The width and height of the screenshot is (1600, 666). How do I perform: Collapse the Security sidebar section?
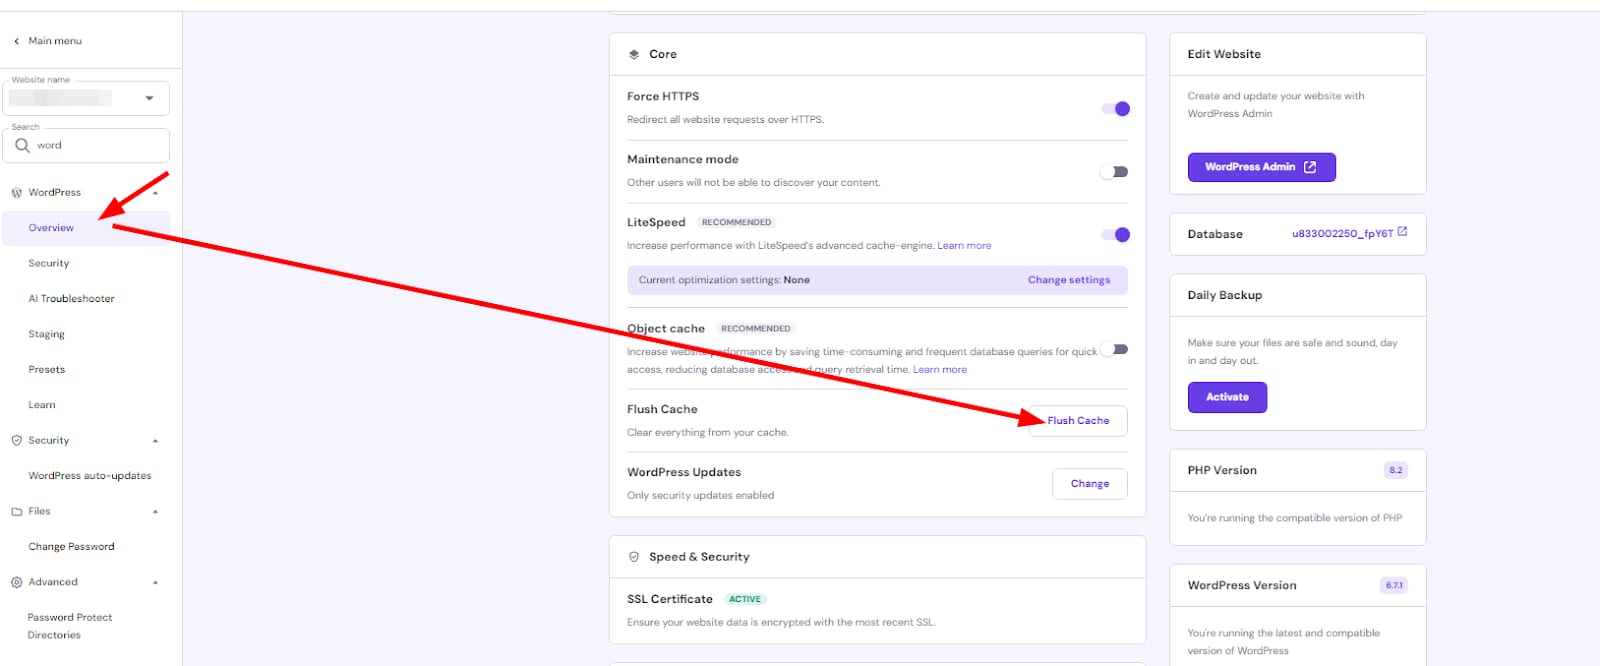click(x=155, y=441)
